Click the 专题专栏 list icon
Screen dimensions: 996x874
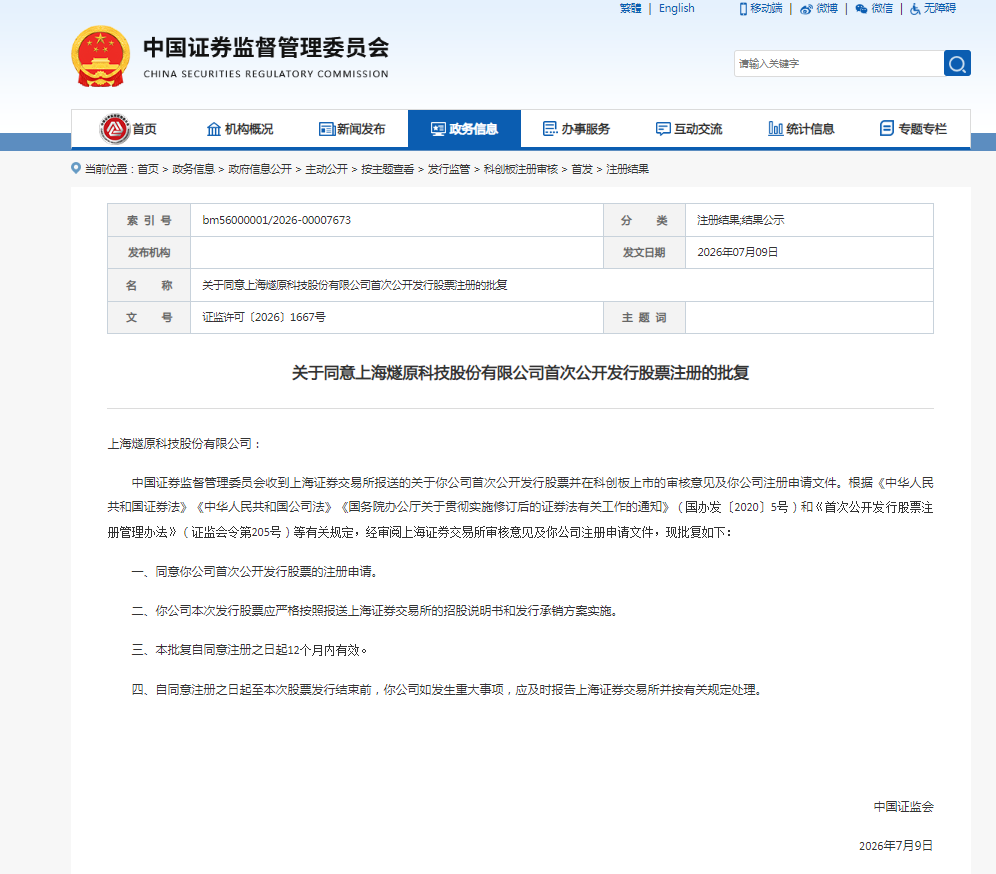pyautogui.click(x=887, y=129)
